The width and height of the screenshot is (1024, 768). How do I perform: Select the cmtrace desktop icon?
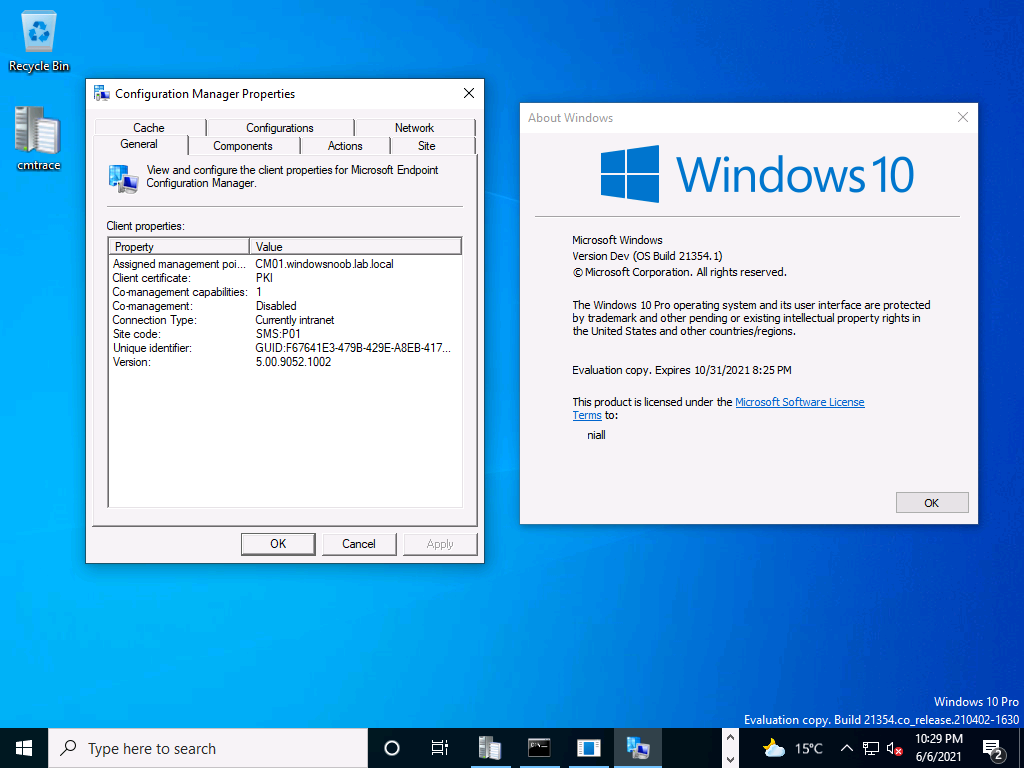pos(39,138)
